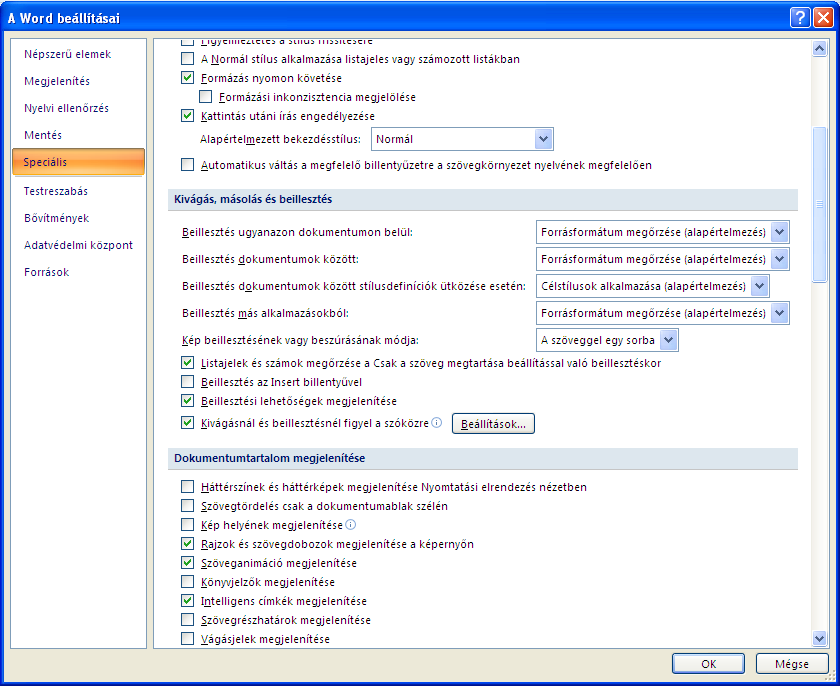The image size is (840, 686).
Task: Click info icon beside Kivágásnál és beillesztésnél
Action: (x=437, y=423)
